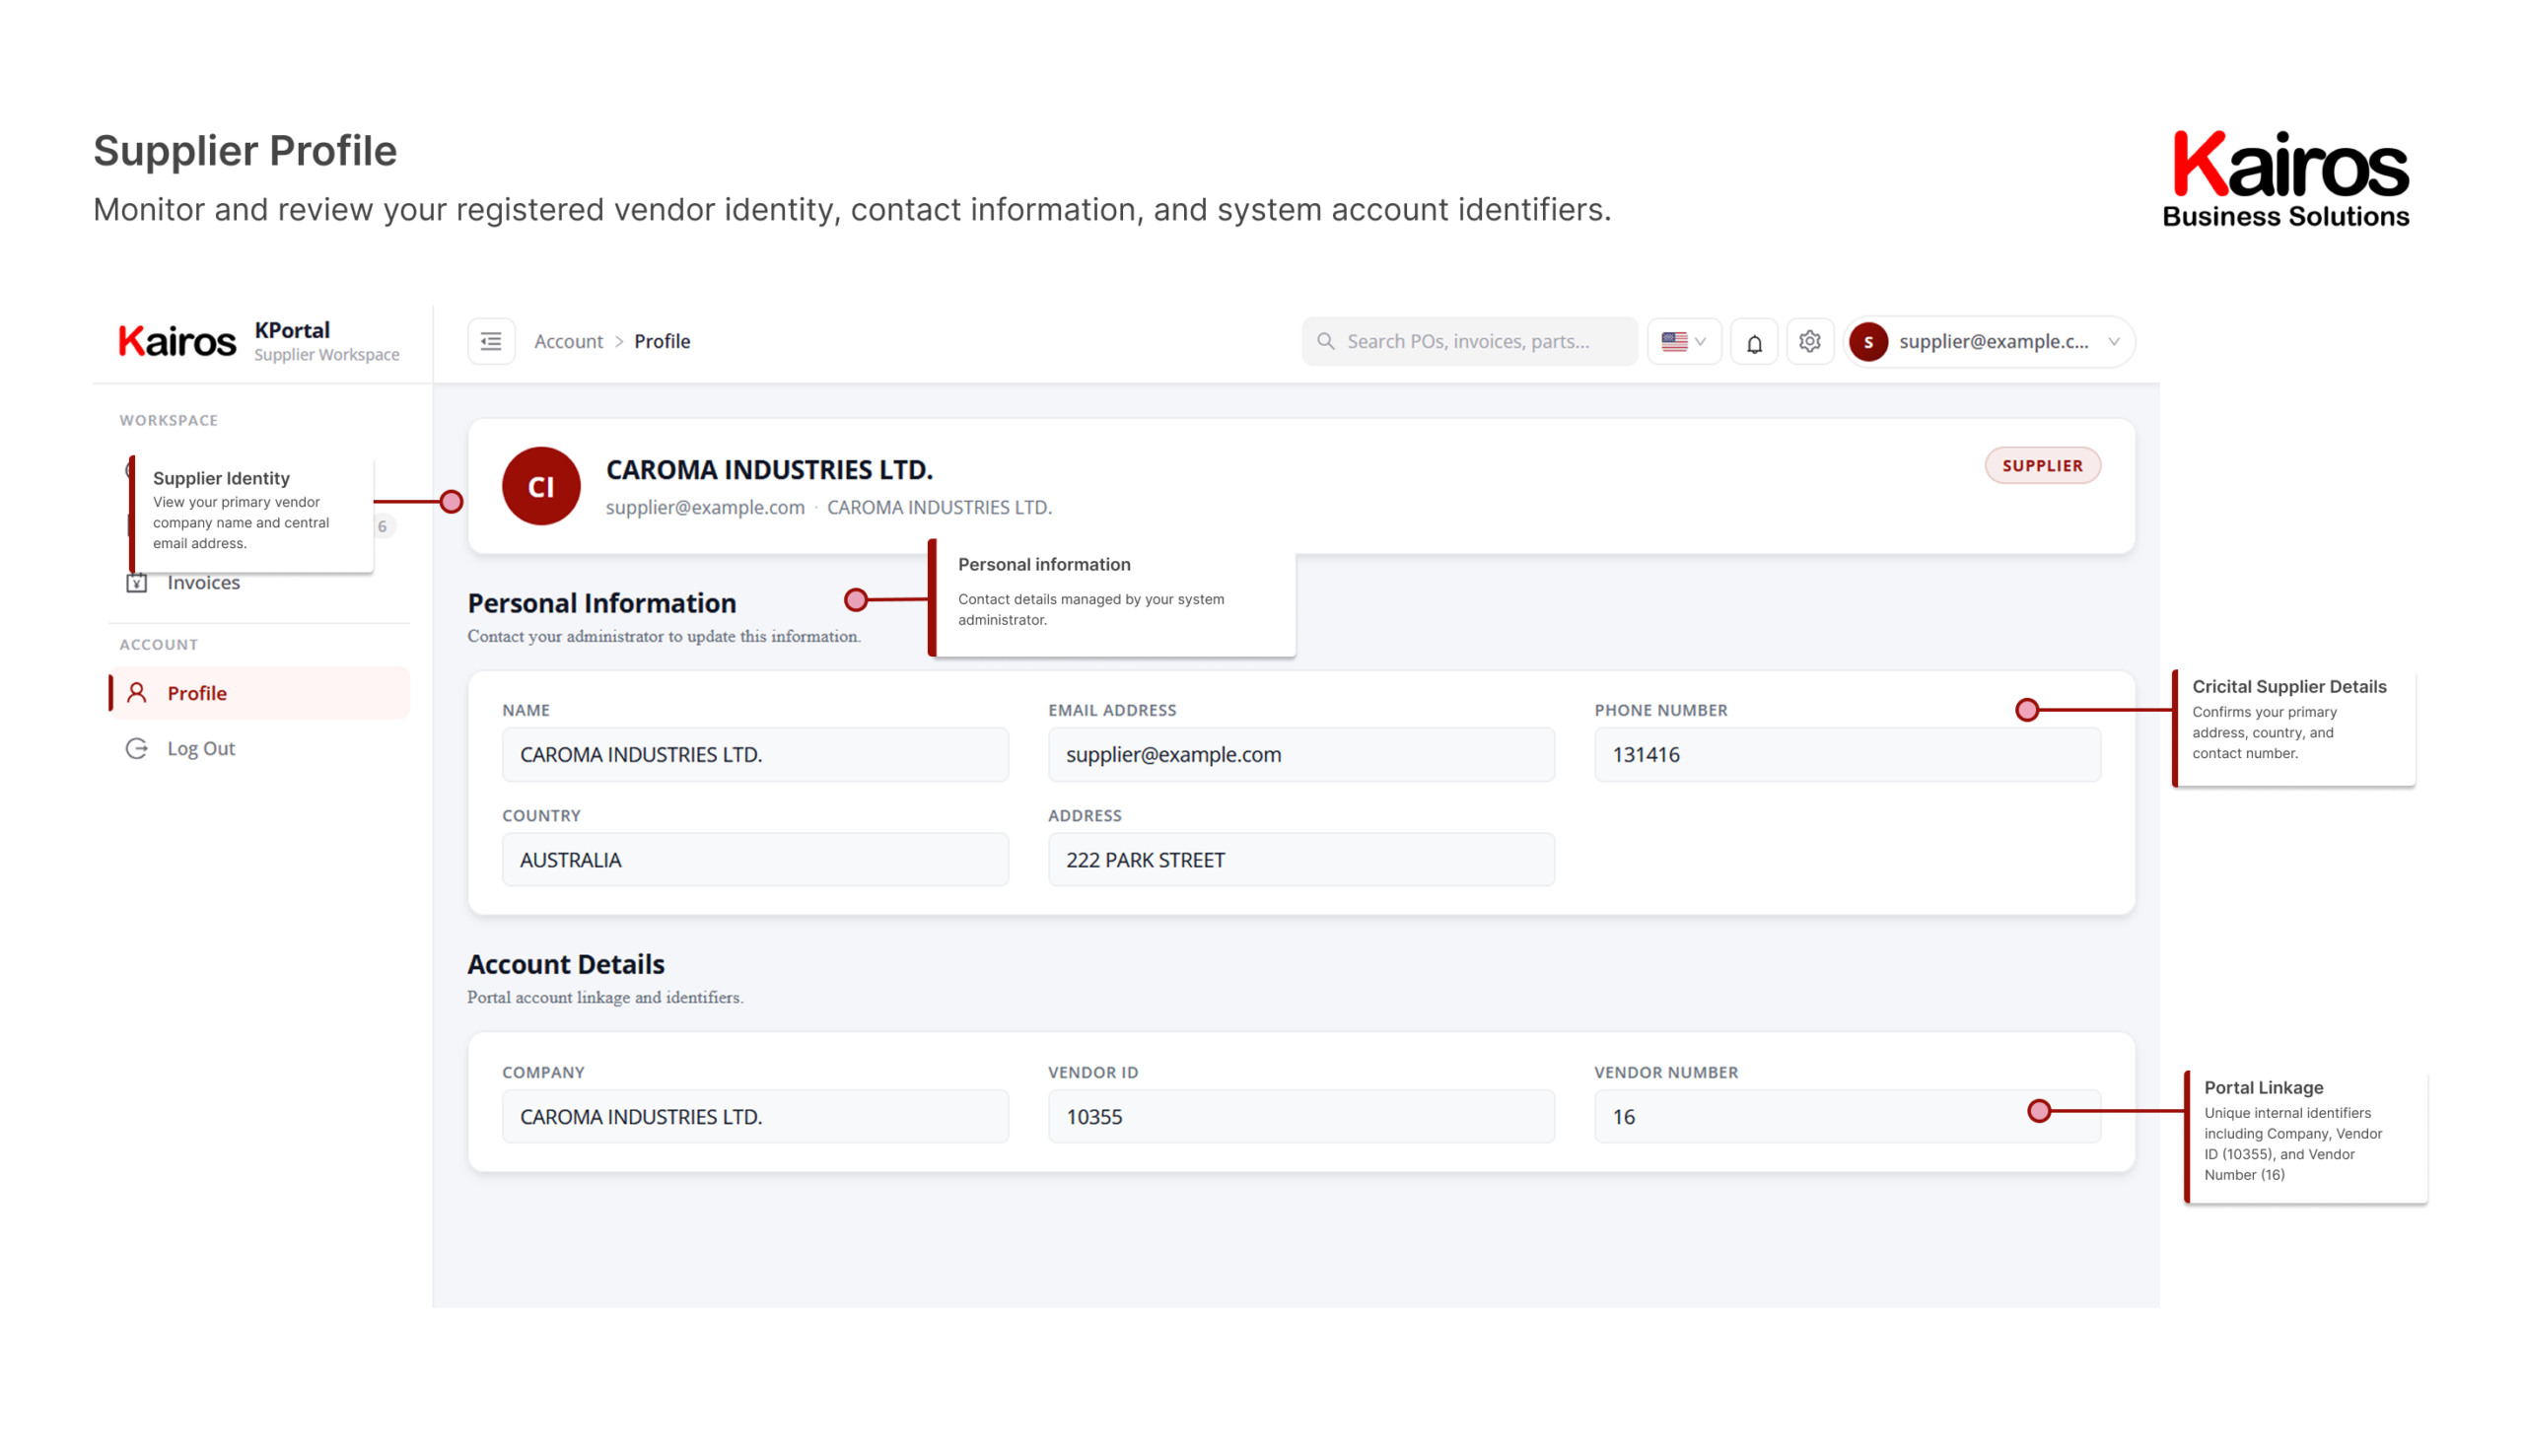Click the Company field in Account Details
The height and width of the screenshot is (1456, 2524).
click(755, 1116)
